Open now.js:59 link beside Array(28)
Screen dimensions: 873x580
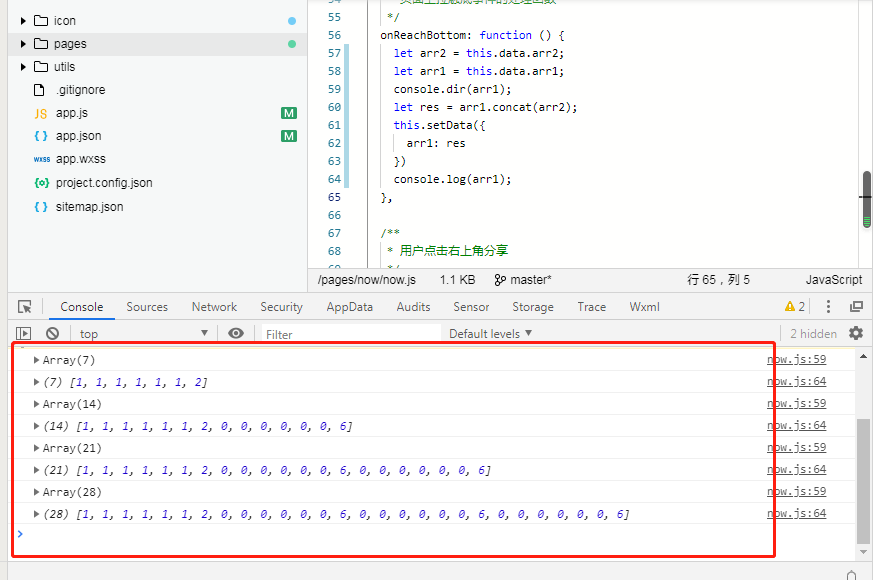796,491
